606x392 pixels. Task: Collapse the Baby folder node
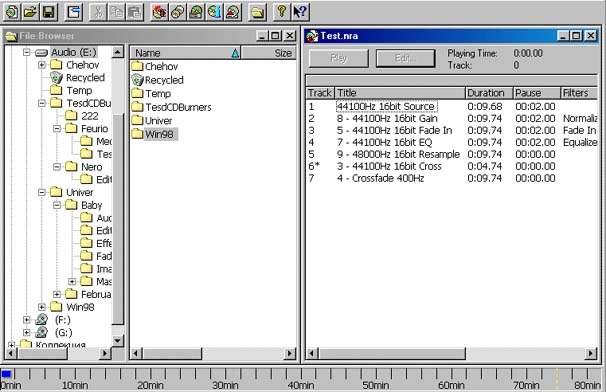(x=57, y=205)
